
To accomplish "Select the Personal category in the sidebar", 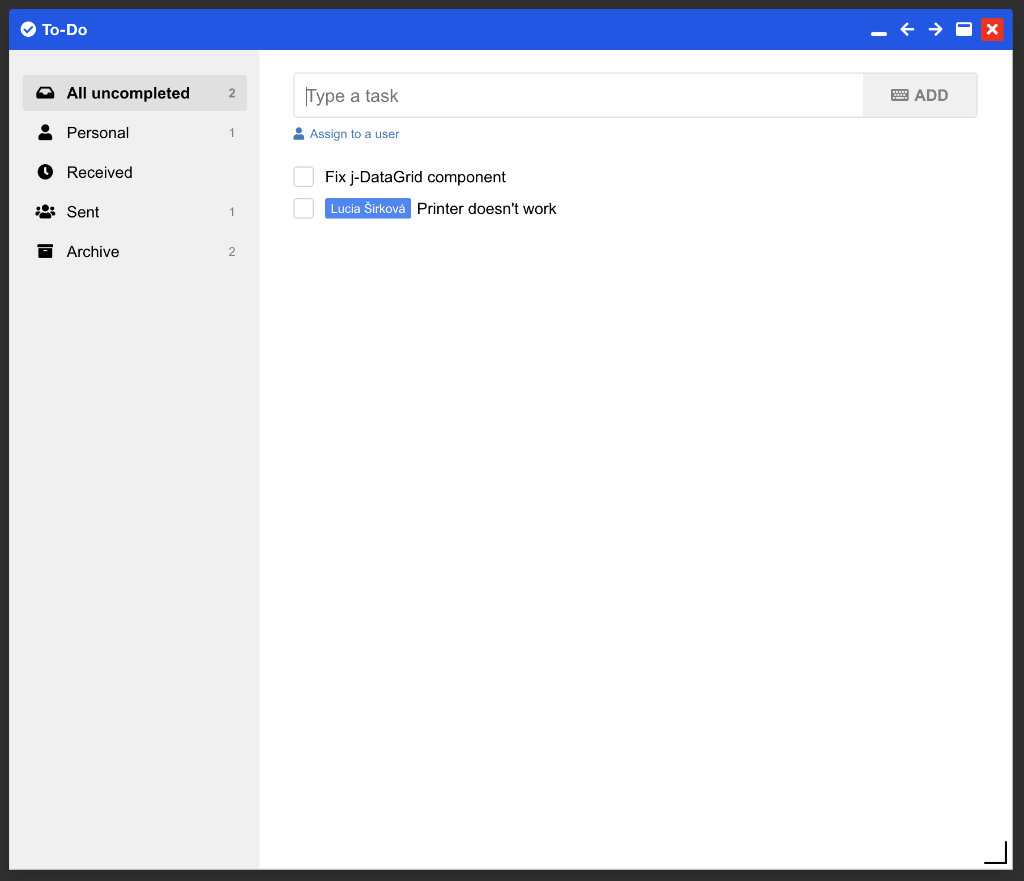I will pyautogui.click(x=98, y=132).
